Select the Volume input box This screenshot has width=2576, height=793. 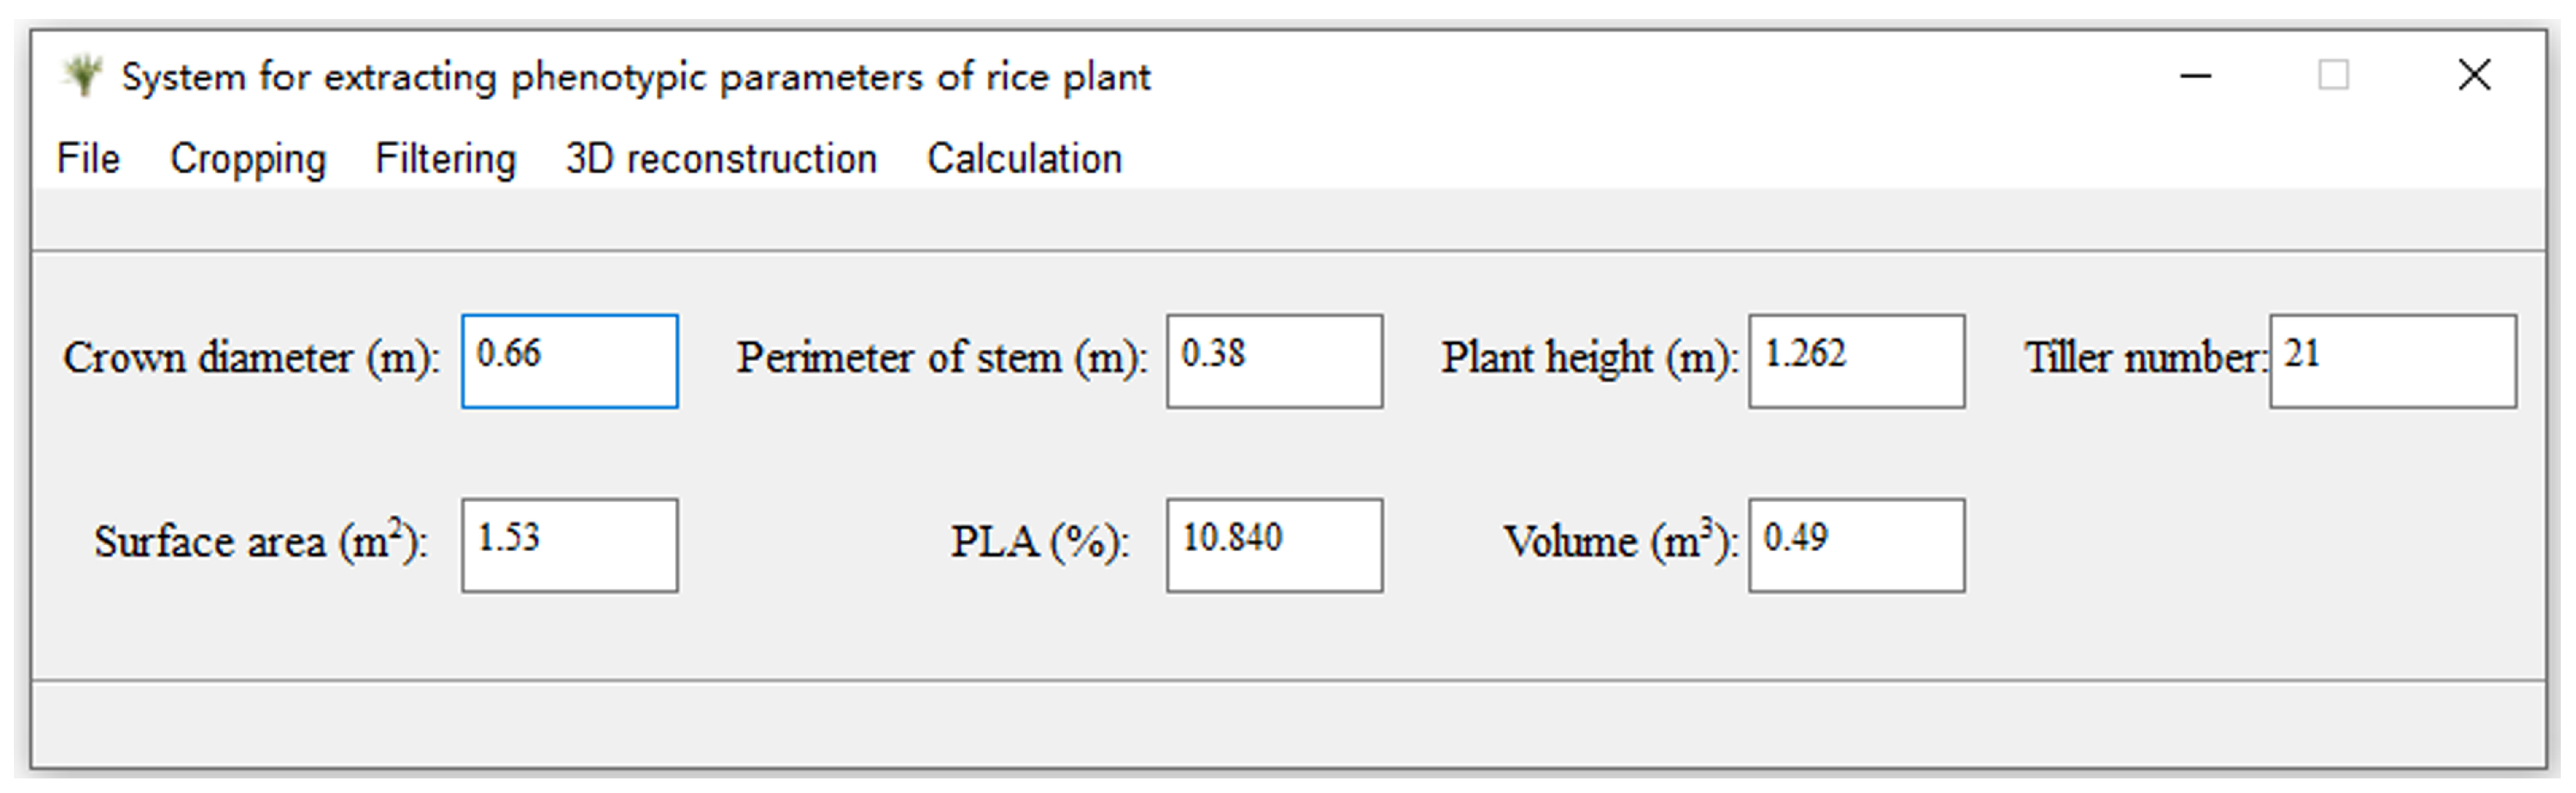tap(1856, 545)
